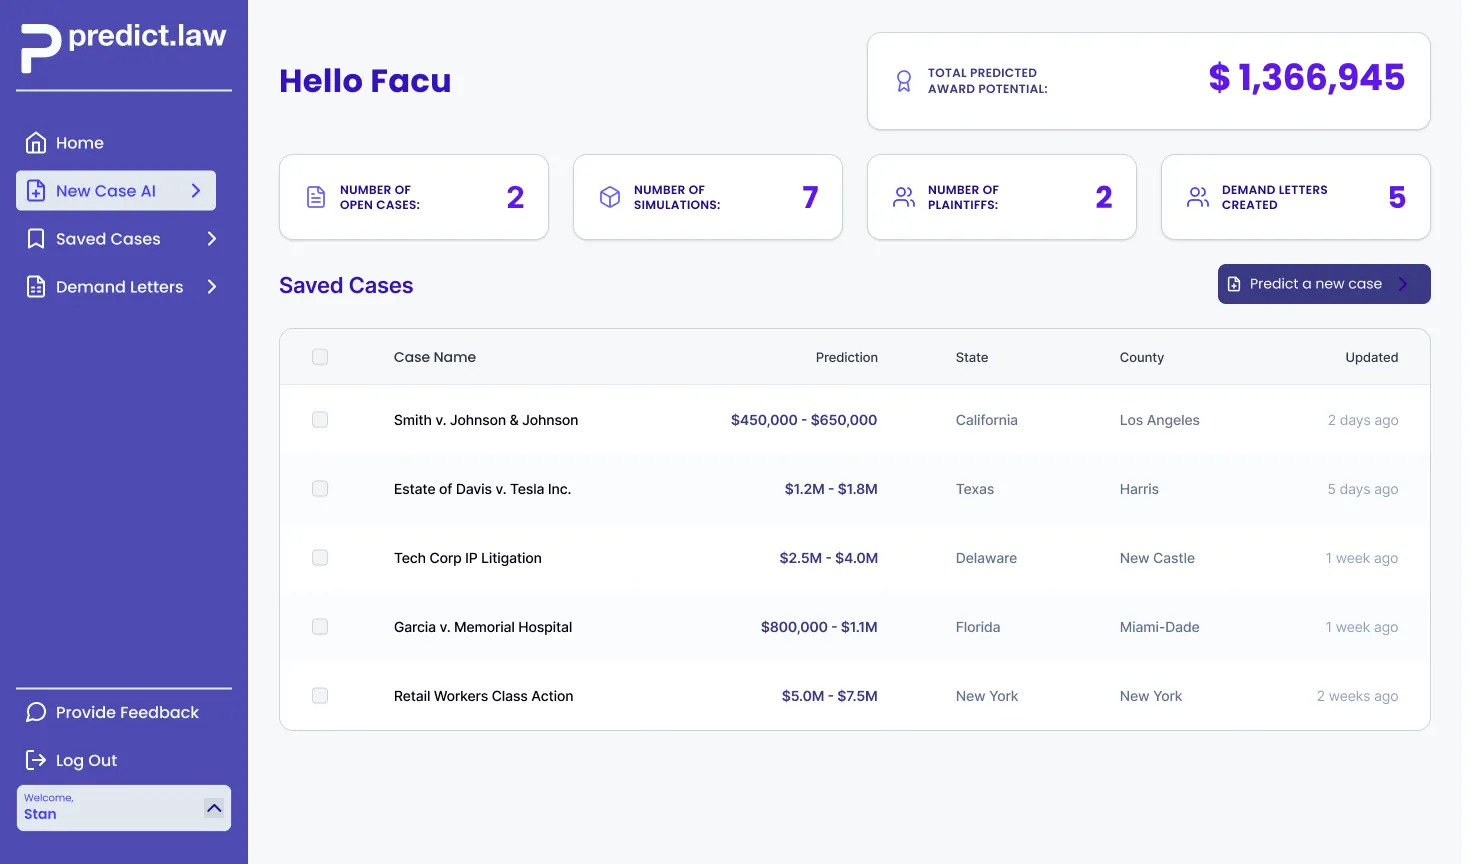1470x864 pixels.
Task: Open New Case AI menu item
Action: [x=116, y=191]
